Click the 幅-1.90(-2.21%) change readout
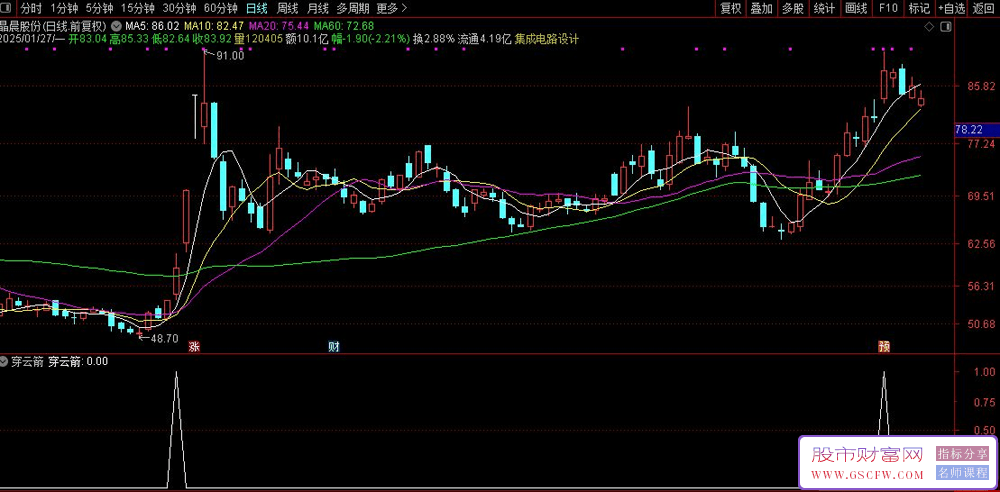 369,39
